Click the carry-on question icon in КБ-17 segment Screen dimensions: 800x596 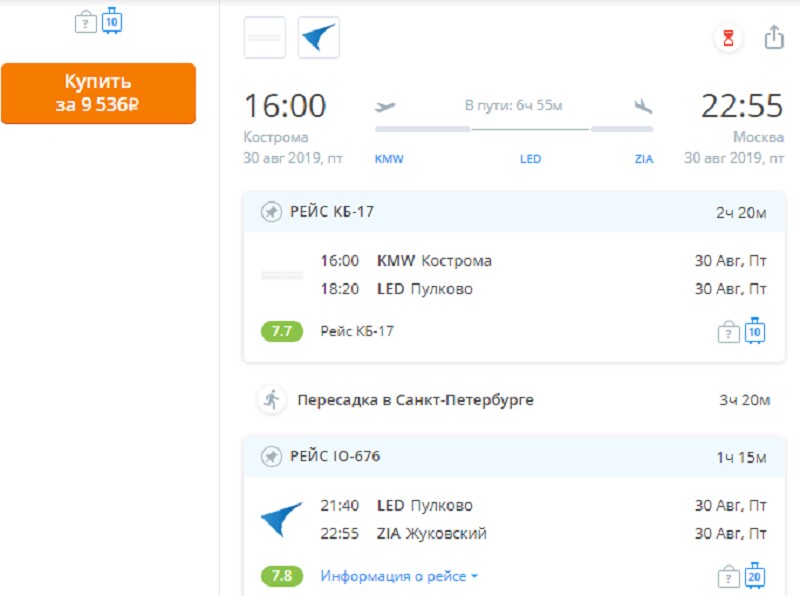point(729,332)
